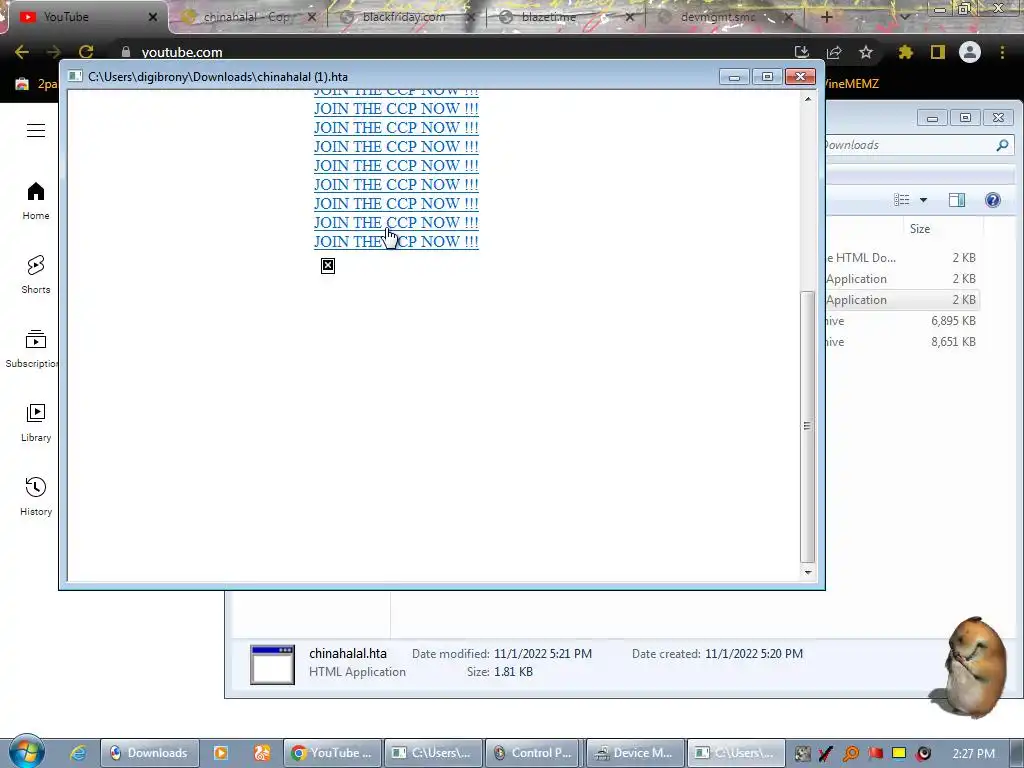Open a new Chrome tab
The width and height of the screenshot is (1024, 768).
point(826,17)
